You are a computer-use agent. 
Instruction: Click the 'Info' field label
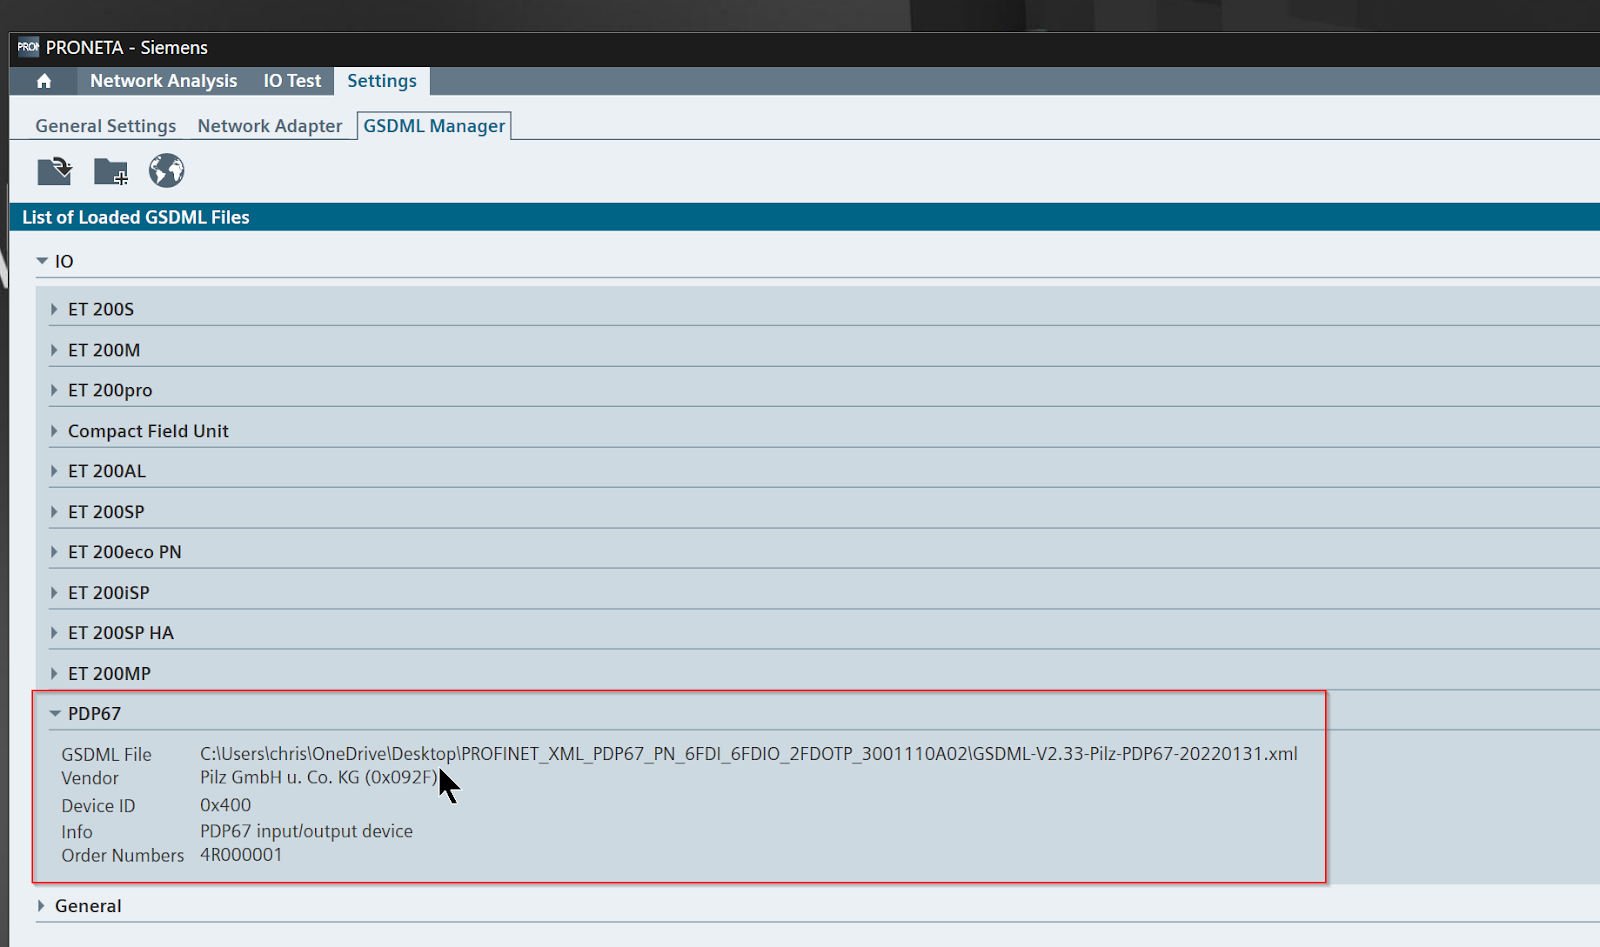click(77, 832)
